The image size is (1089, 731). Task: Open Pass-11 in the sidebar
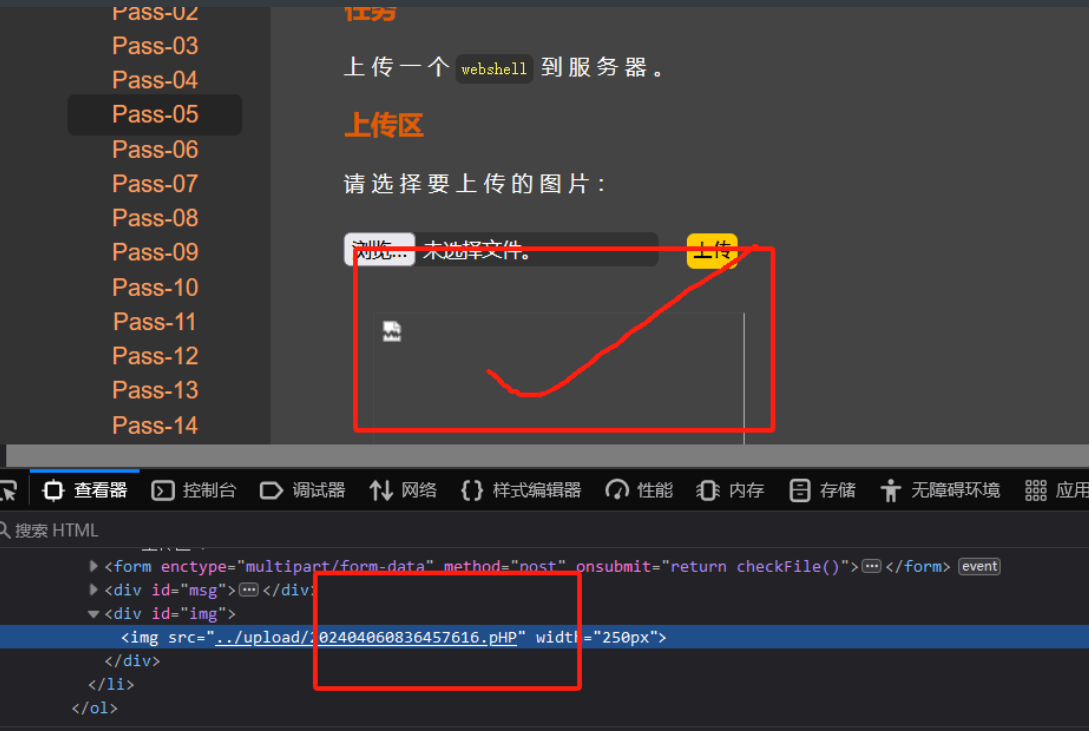pyautogui.click(x=155, y=321)
